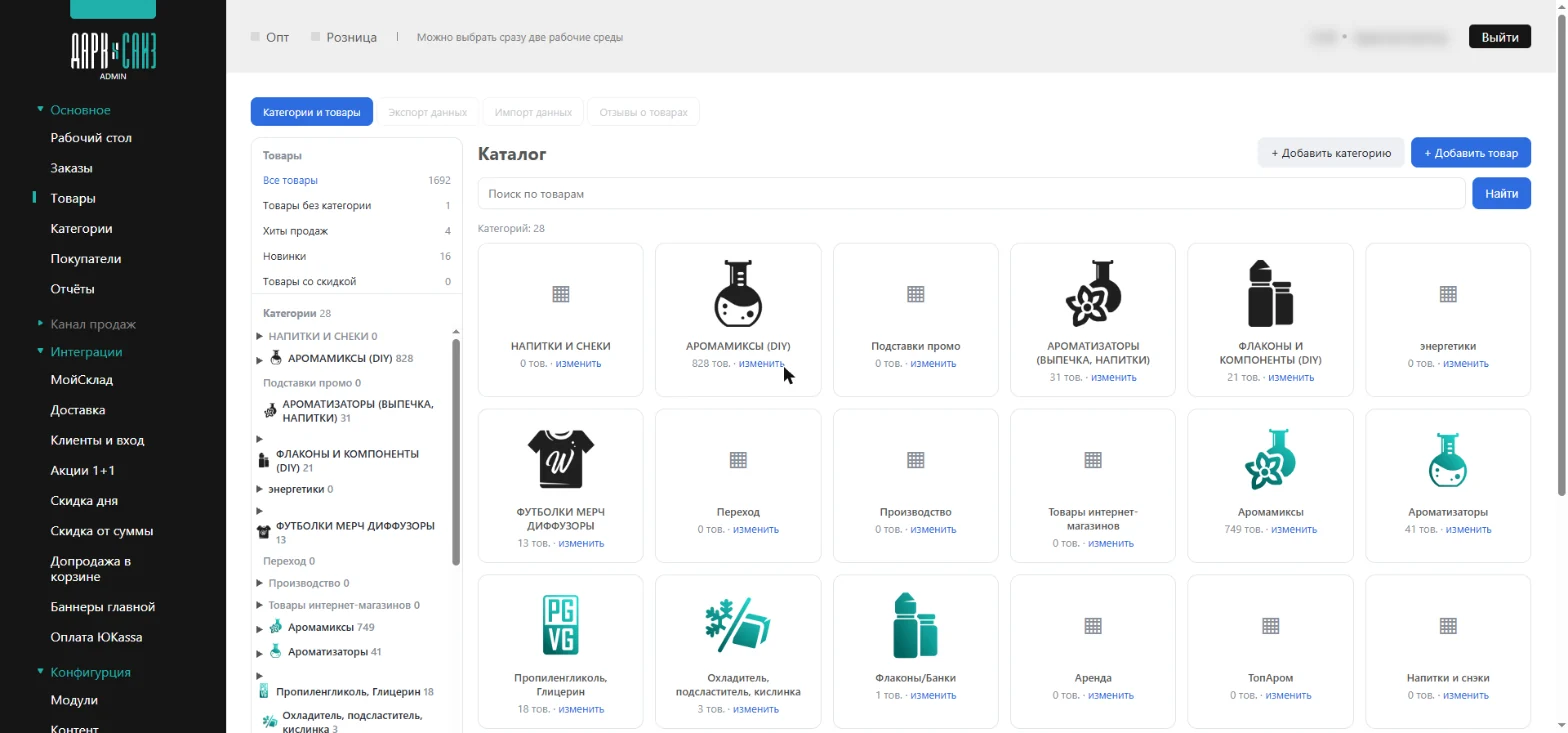
Task: Click the placeholder icon of НАПИТКИ И СНЕКИ card
Action: tap(561, 294)
